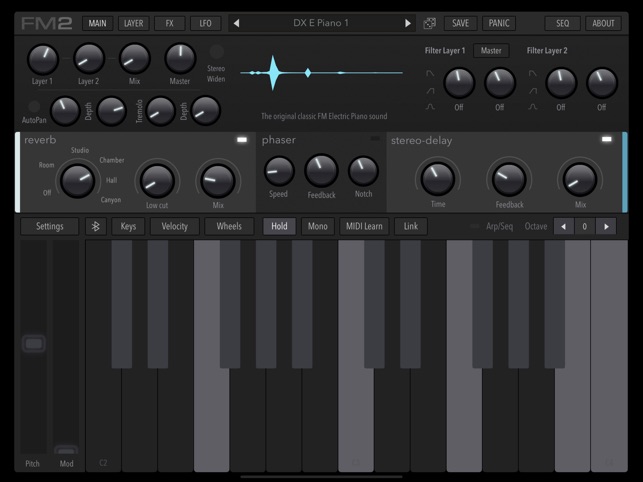Click the random preset dice icon
The height and width of the screenshot is (482, 643).
point(429,23)
